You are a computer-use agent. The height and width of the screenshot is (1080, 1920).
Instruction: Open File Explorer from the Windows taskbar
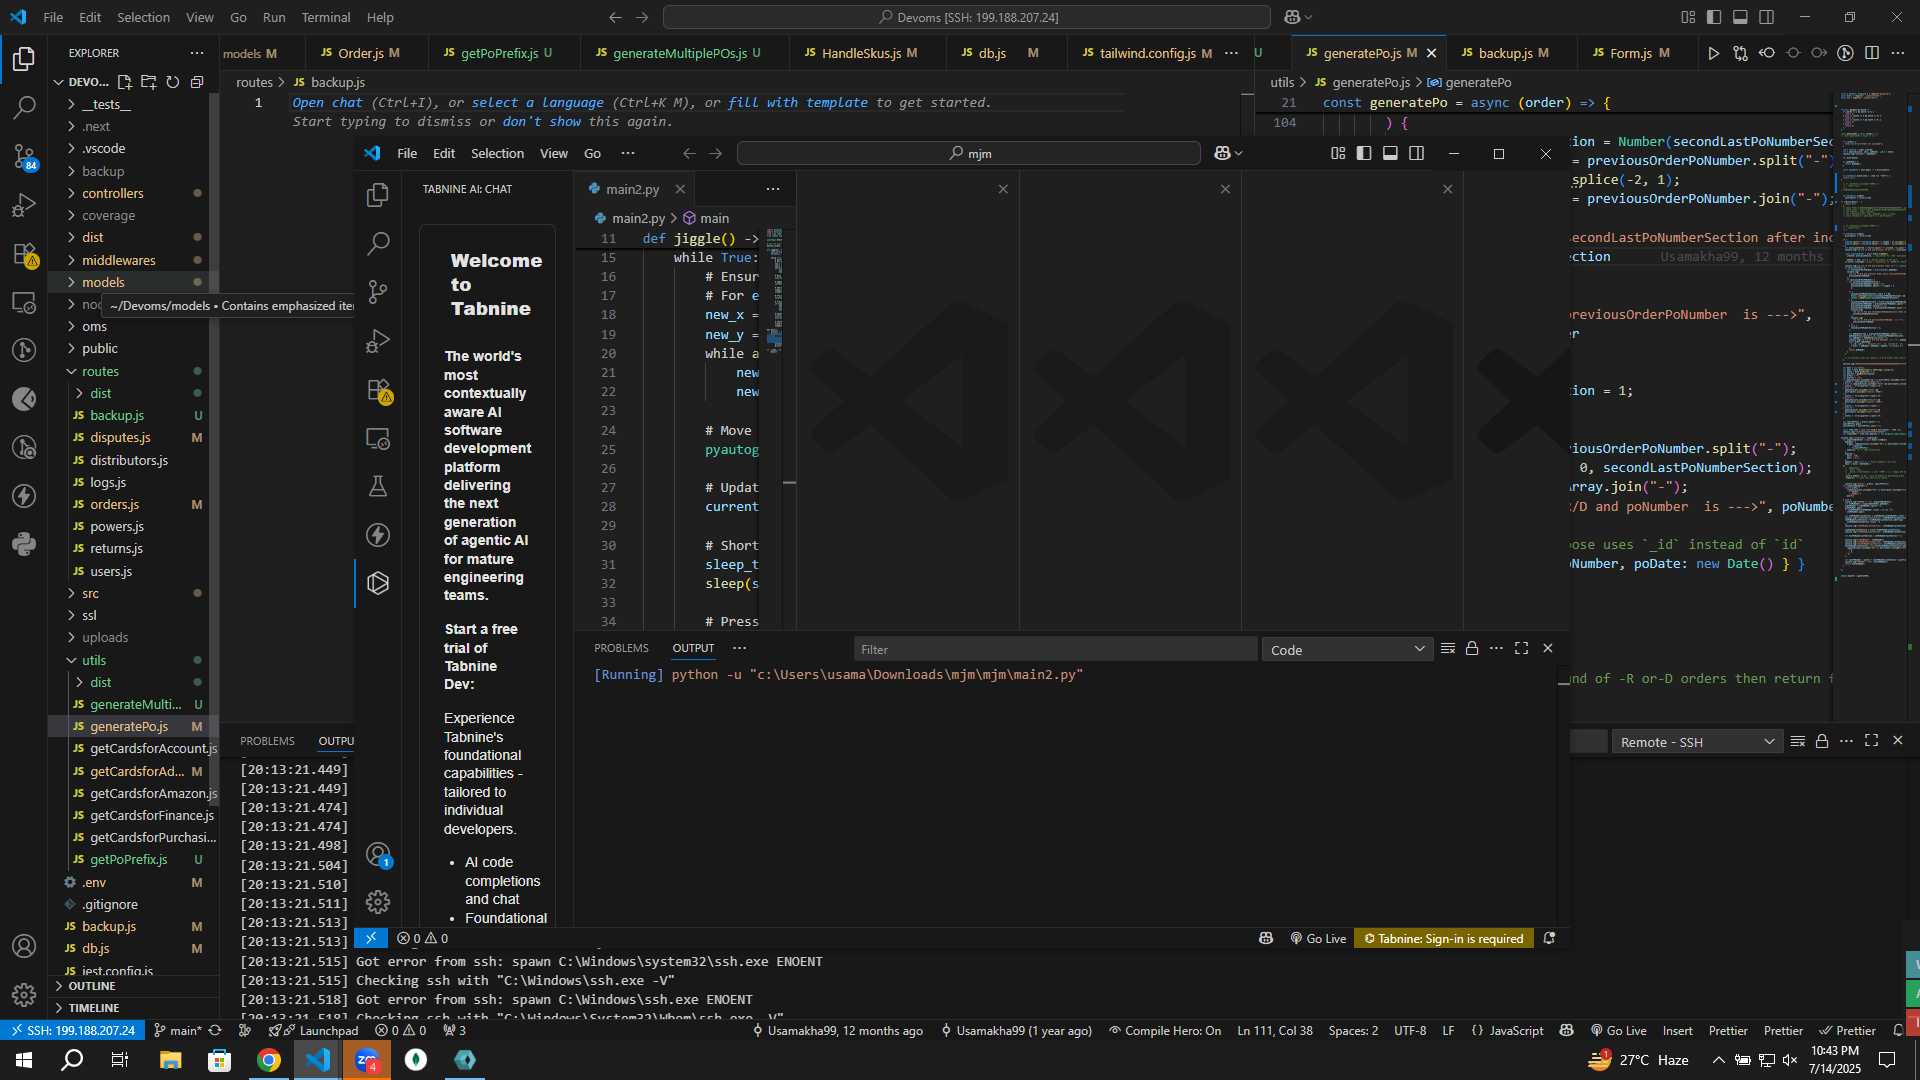coord(170,1060)
